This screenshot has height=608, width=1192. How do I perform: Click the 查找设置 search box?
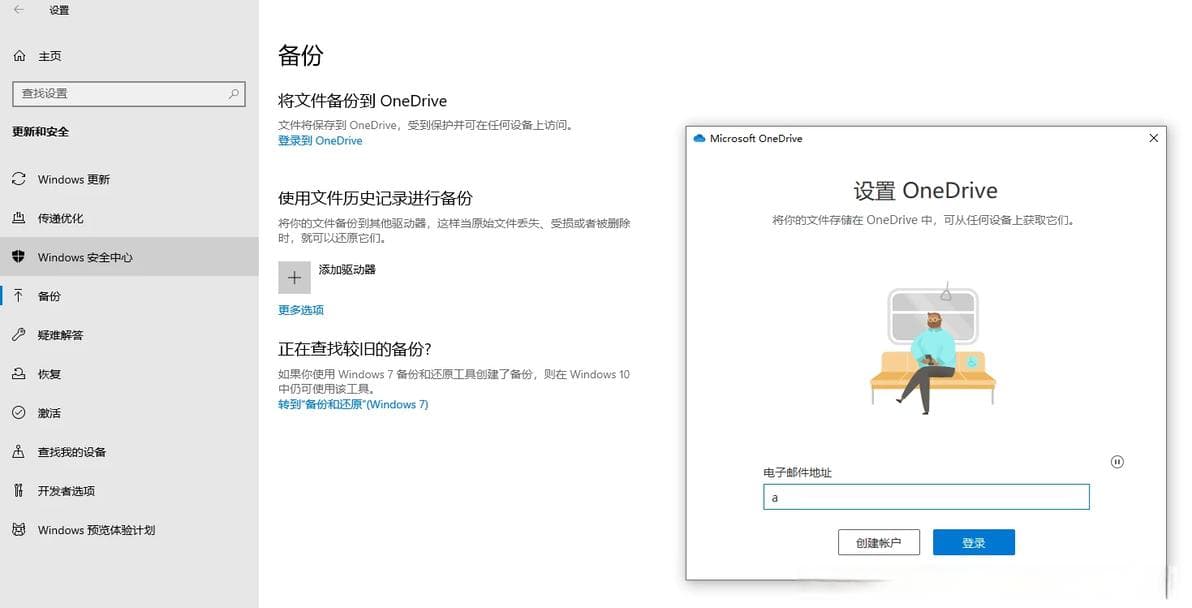point(129,93)
